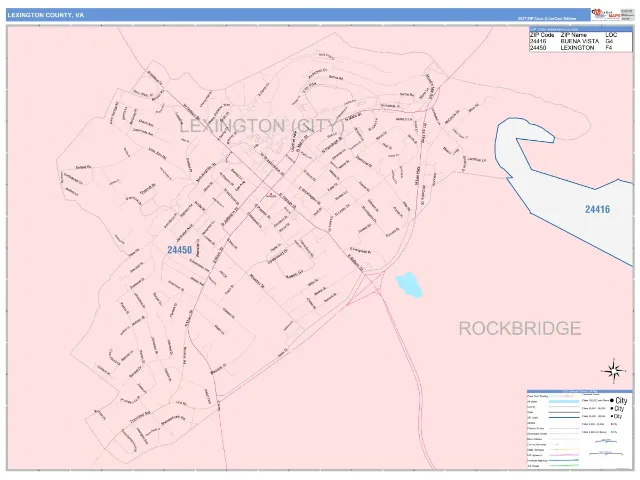The width and height of the screenshot is (640, 480).
Task: Click the blue lake shape on the map
Action: click(409, 285)
